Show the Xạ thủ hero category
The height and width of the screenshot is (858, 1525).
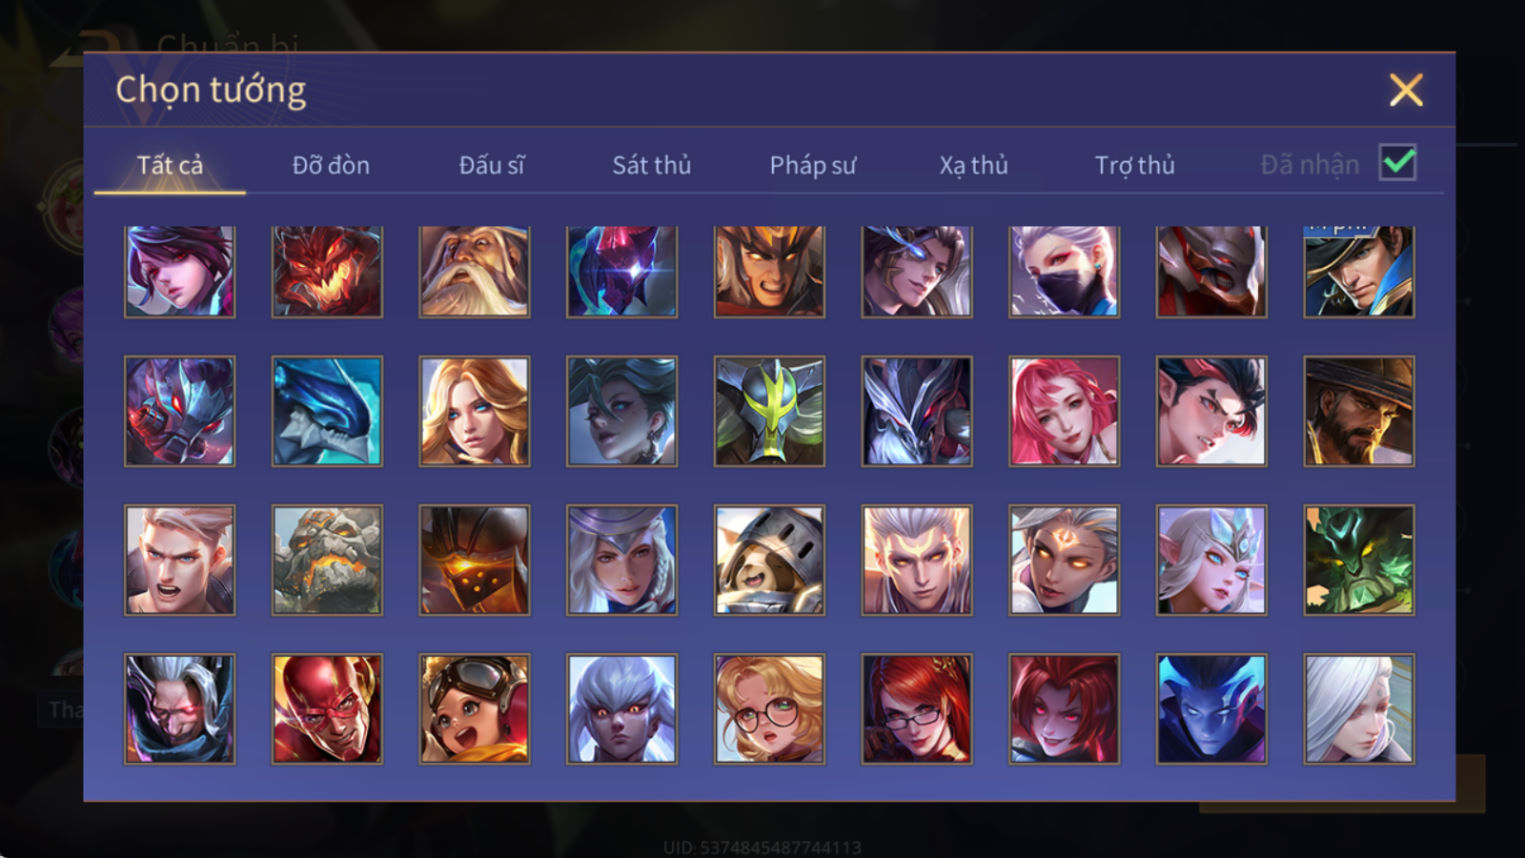[x=973, y=165]
